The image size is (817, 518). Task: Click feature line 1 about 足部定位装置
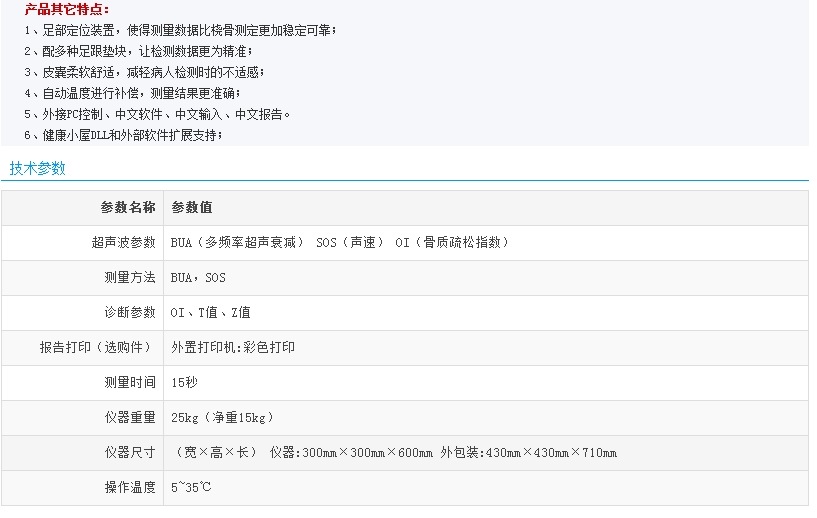click(x=180, y=30)
